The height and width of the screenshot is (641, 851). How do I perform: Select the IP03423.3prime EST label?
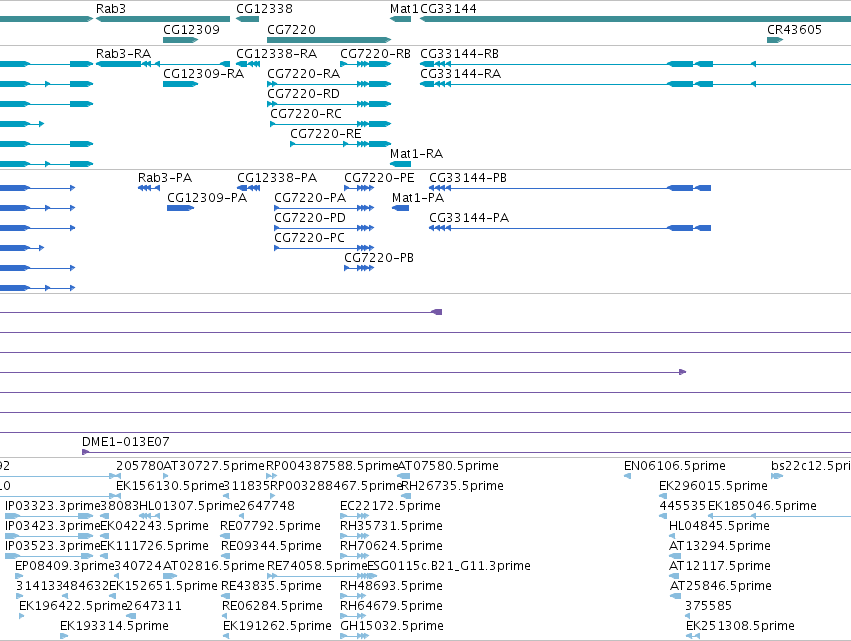pyautogui.click(x=53, y=526)
